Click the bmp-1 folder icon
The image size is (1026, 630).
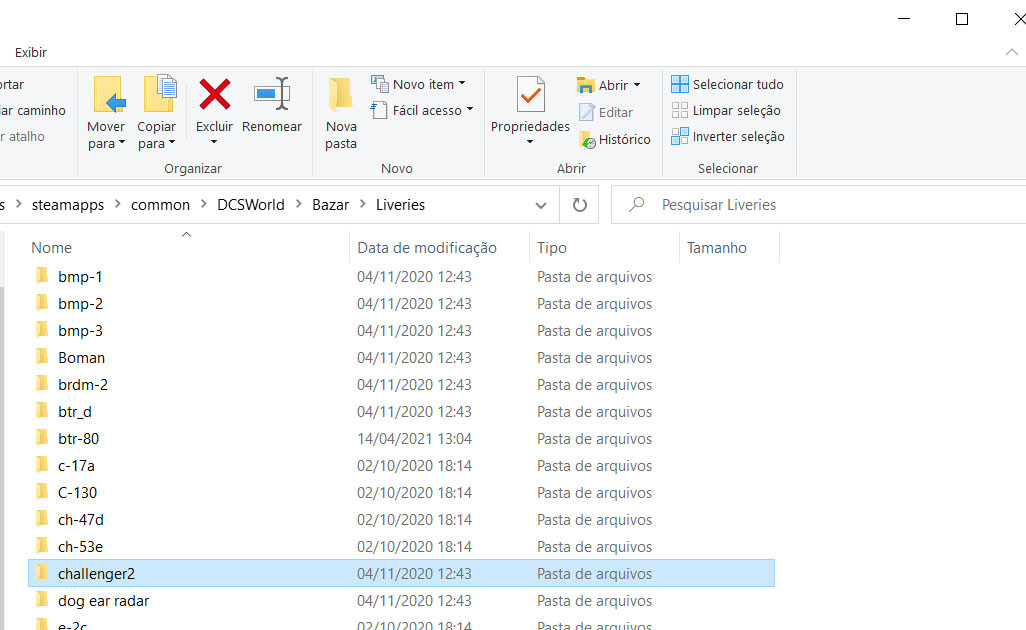43,275
